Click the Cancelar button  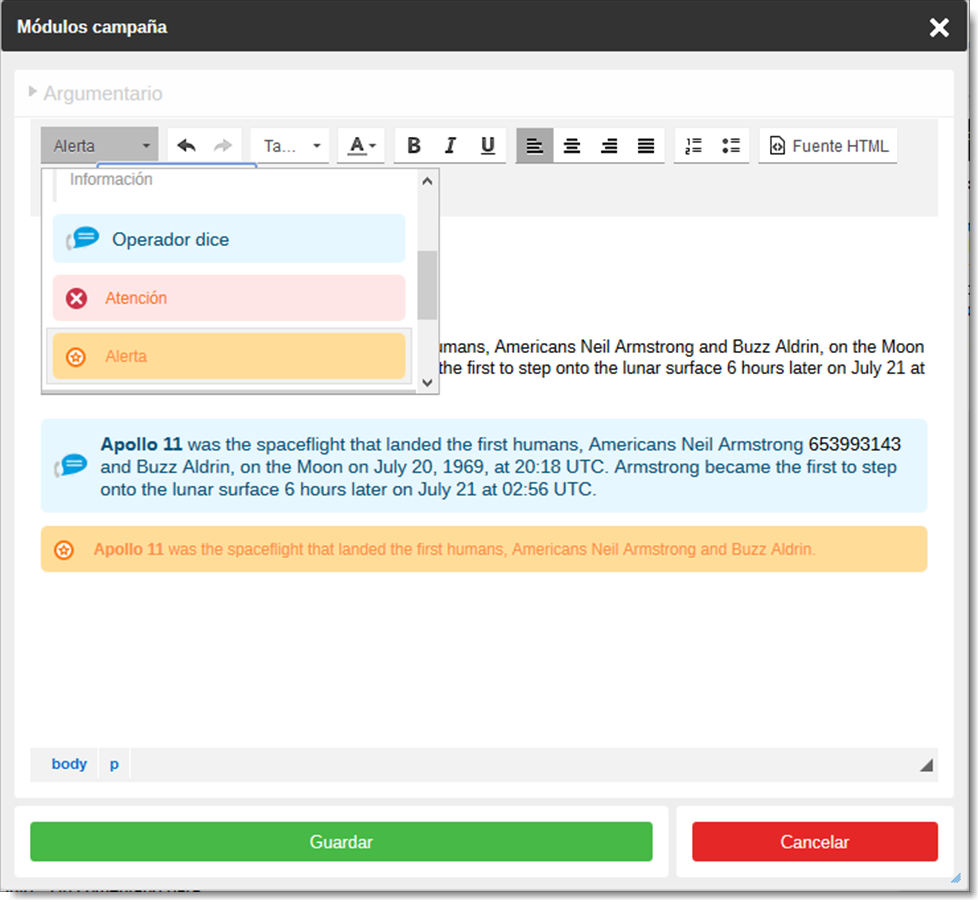(814, 842)
